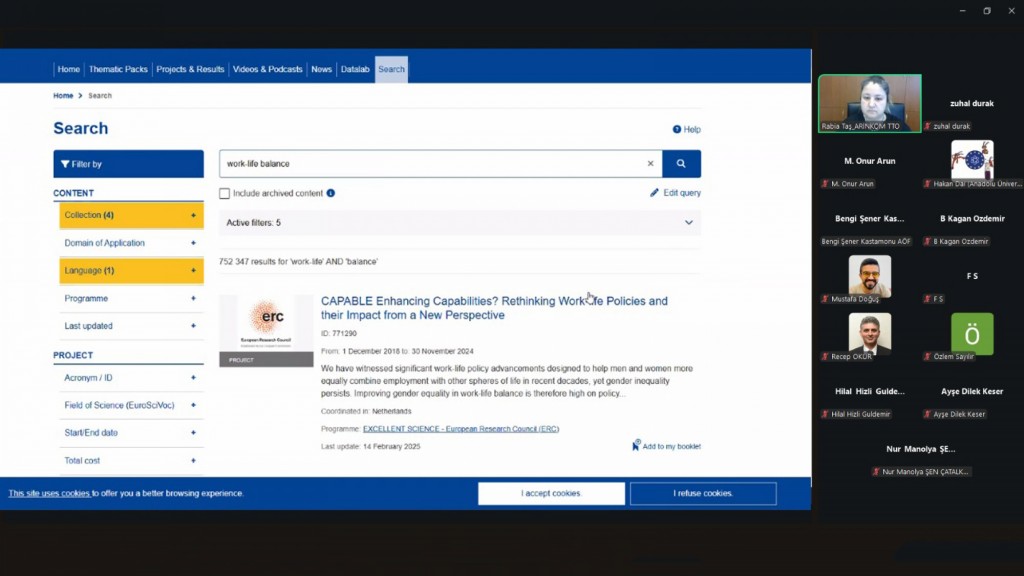
Task: Select Recep OKUR participant photo
Action: [869, 333]
